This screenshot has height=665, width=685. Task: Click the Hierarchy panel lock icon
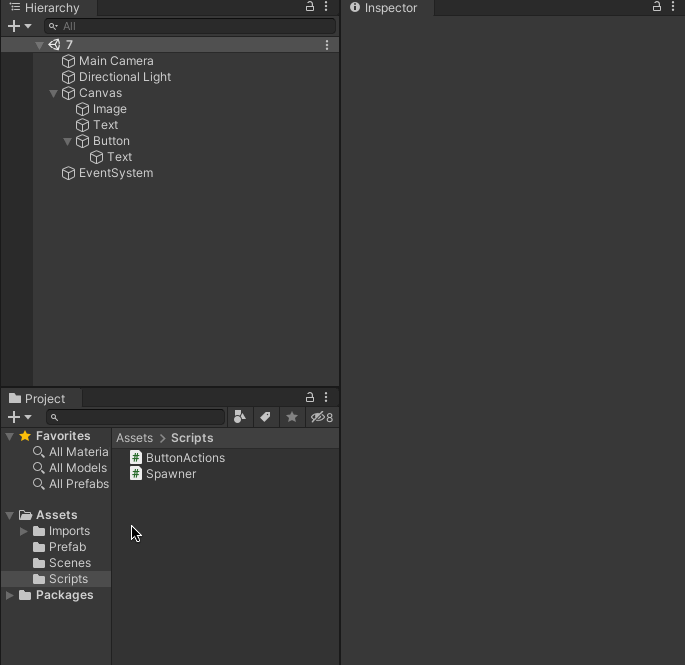pos(310,7)
